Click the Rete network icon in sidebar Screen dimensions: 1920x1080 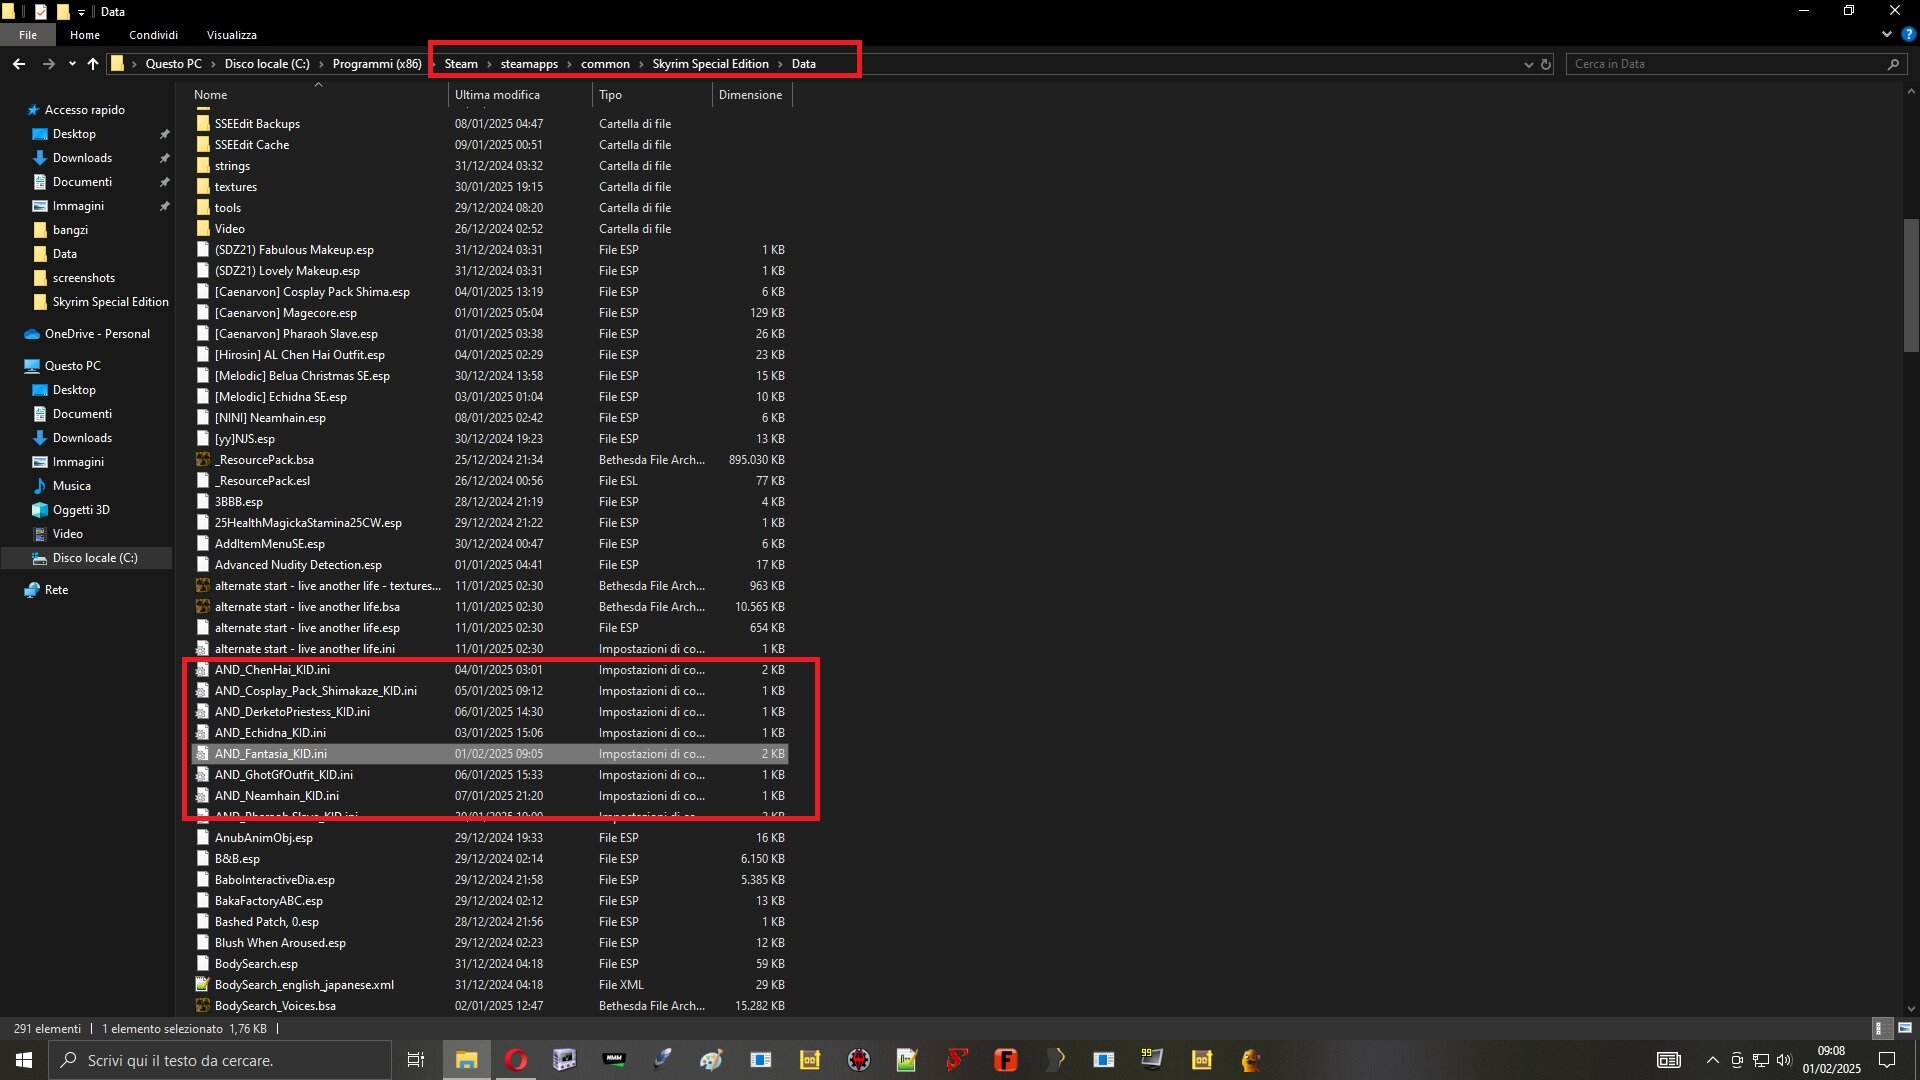pyautogui.click(x=32, y=590)
